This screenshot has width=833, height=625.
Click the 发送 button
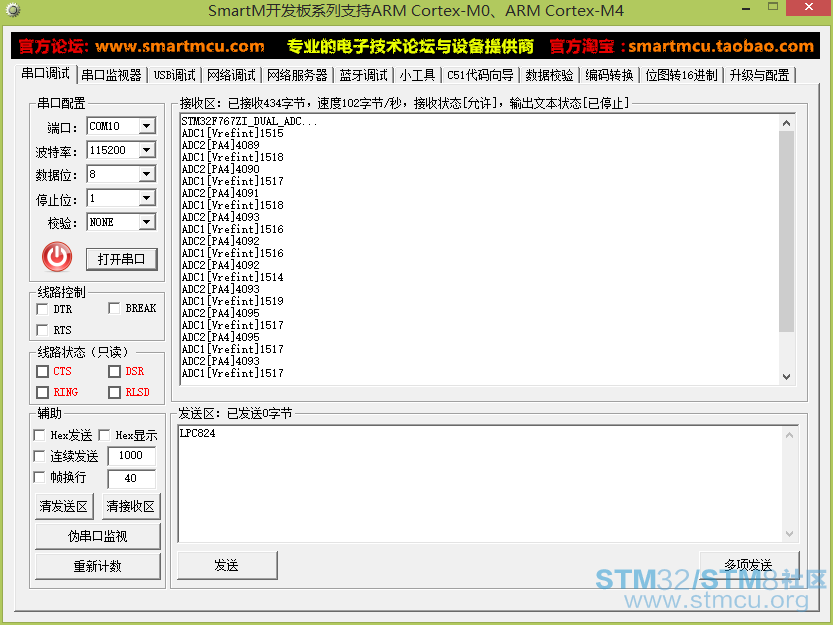(x=227, y=565)
